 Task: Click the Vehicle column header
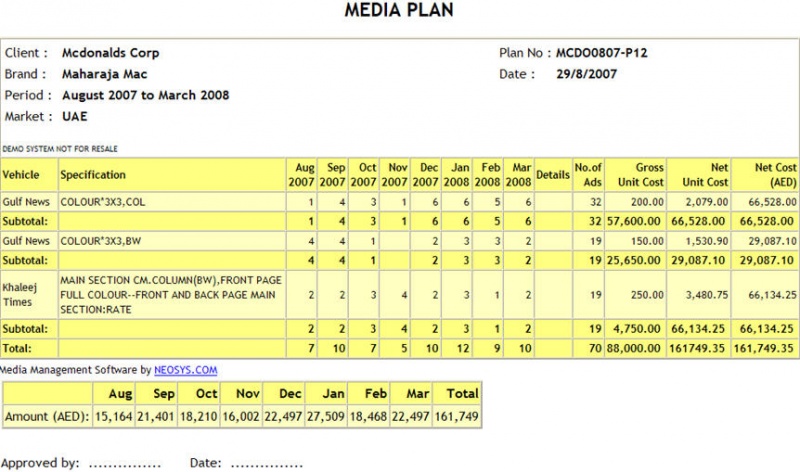(x=29, y=175)
